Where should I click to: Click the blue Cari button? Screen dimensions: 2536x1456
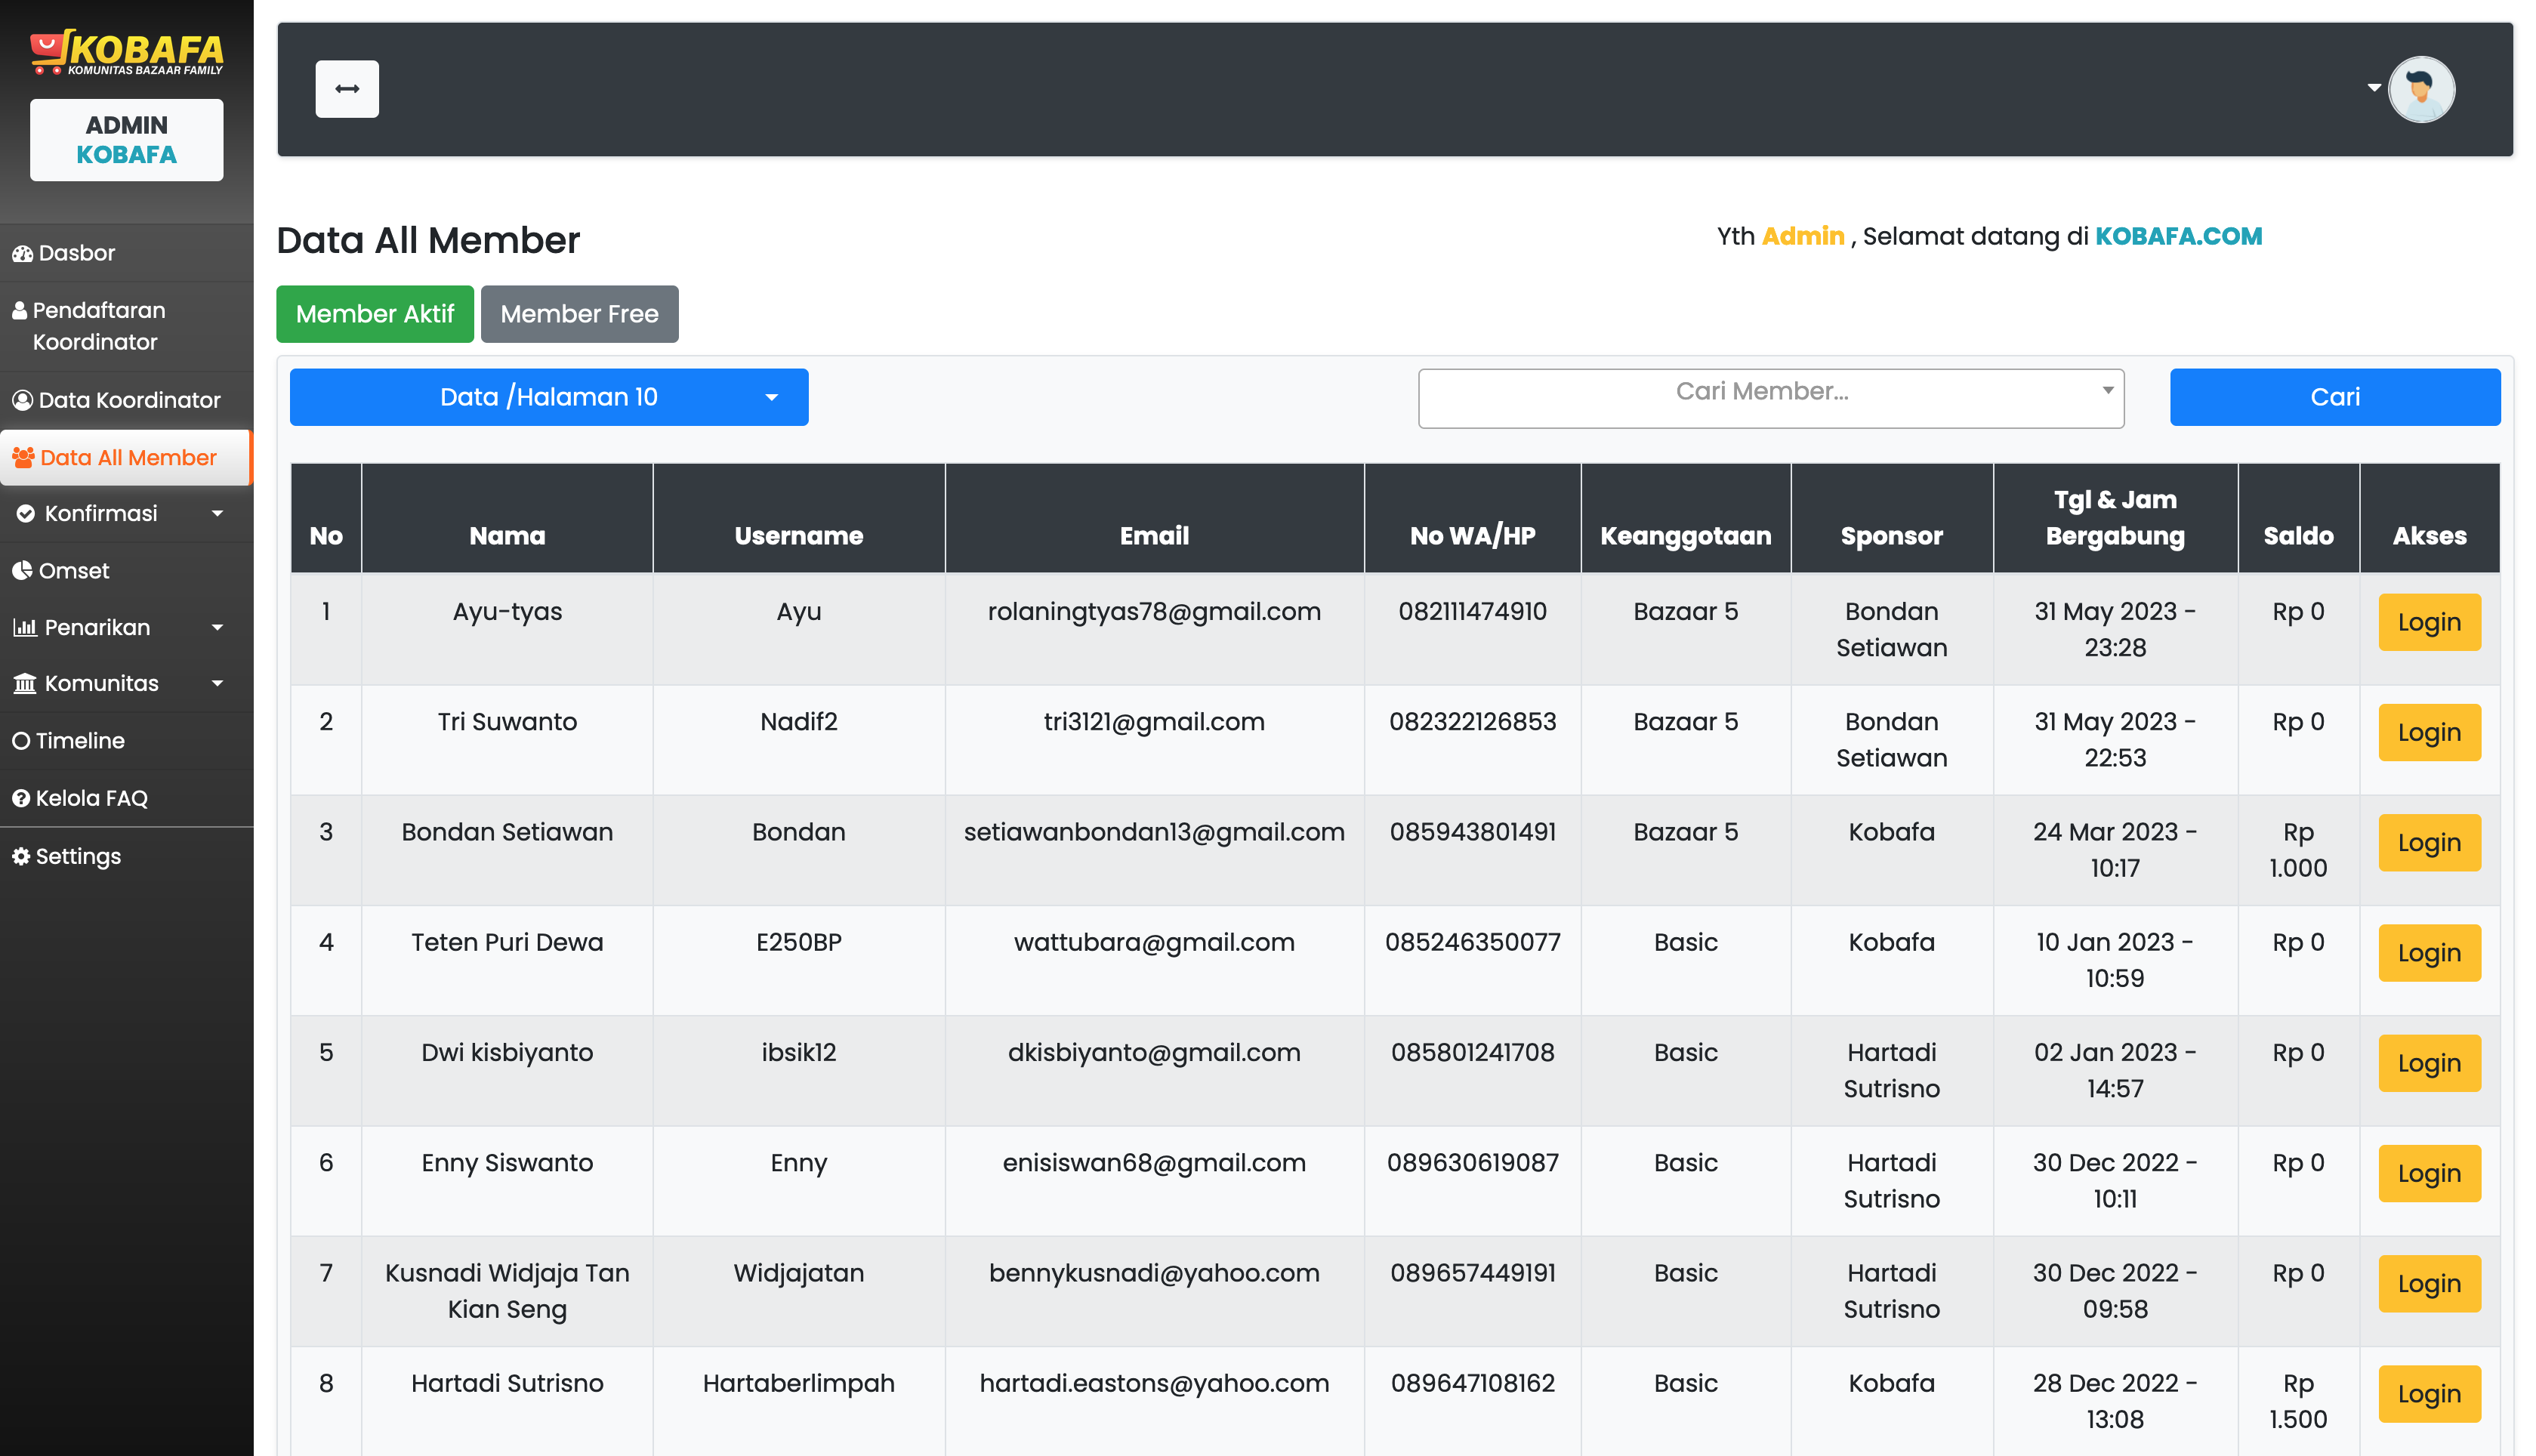pos(2335,397)
